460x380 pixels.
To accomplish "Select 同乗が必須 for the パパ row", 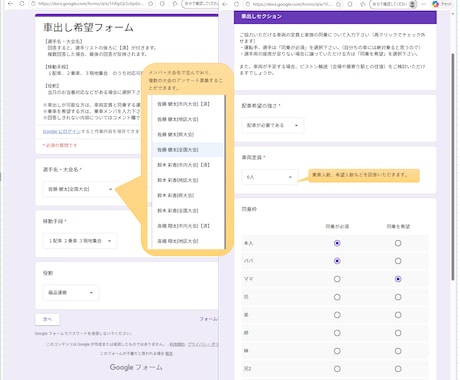I will point(337,261).
